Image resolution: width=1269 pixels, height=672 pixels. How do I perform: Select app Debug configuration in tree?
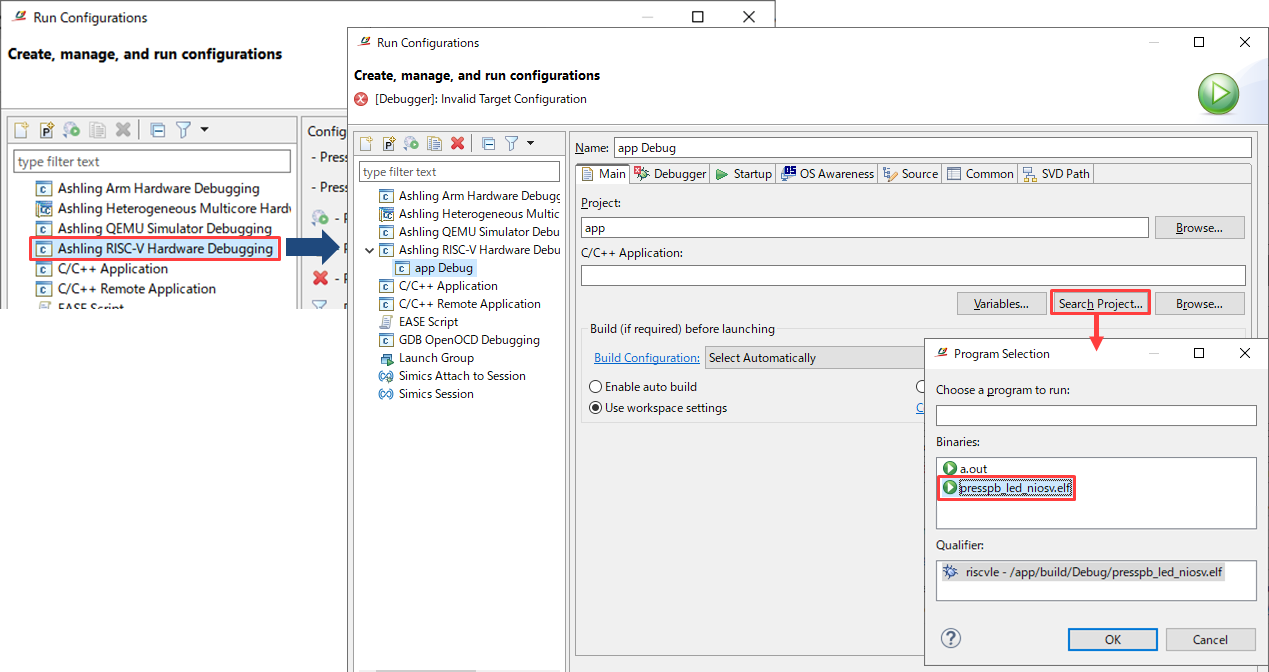pyautogui.click(x=433, y=268)
